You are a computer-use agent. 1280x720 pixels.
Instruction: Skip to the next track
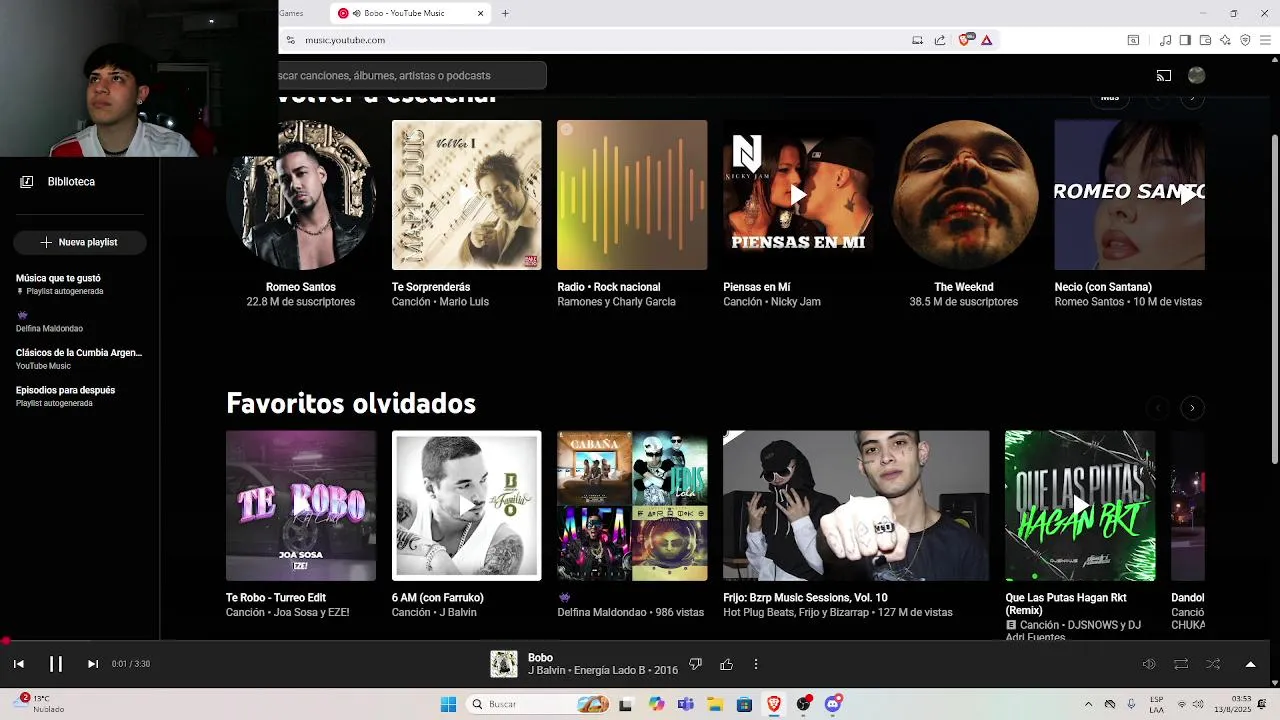tap(93, 664)
